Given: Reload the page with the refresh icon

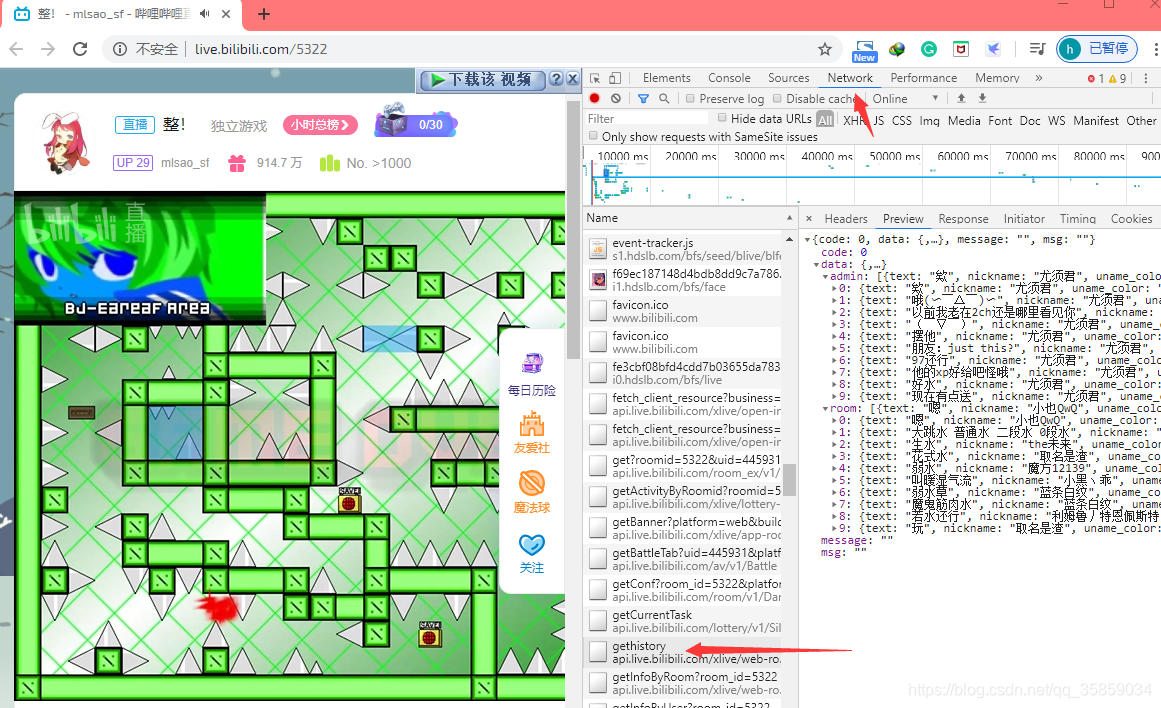Looking at the screenshot, I should click(x=80, y=49).
